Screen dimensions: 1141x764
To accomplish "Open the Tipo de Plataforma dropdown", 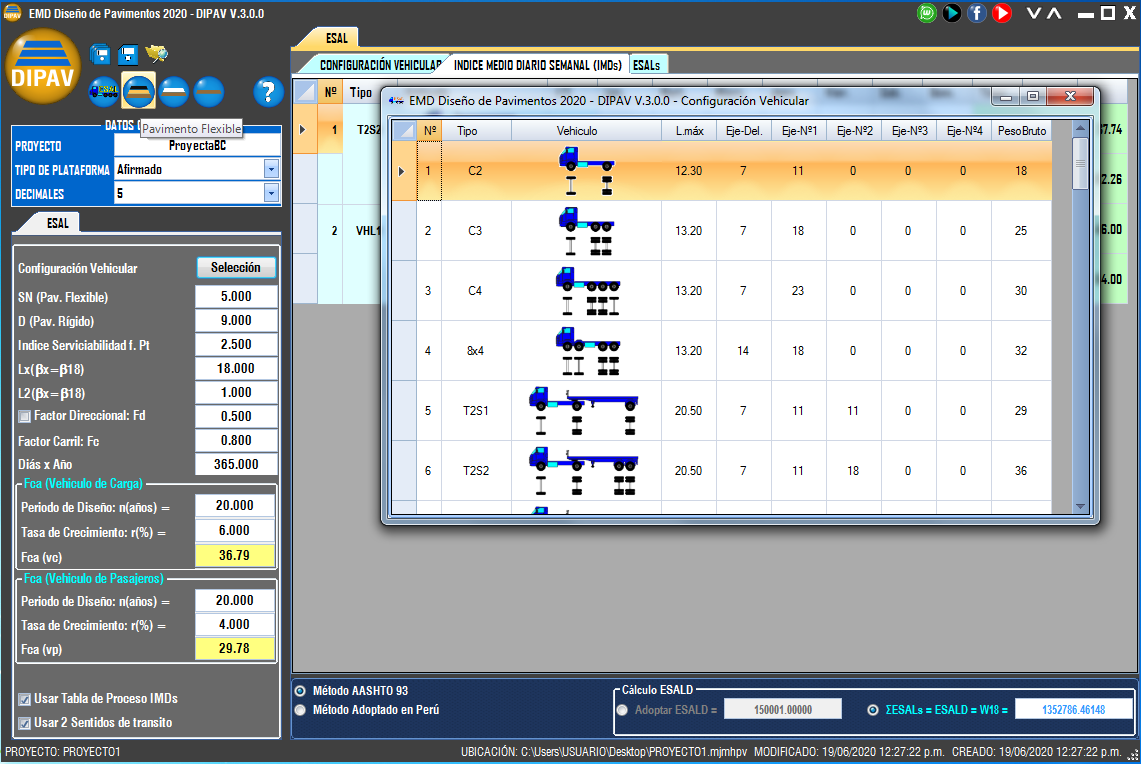I will pos(271,169).
